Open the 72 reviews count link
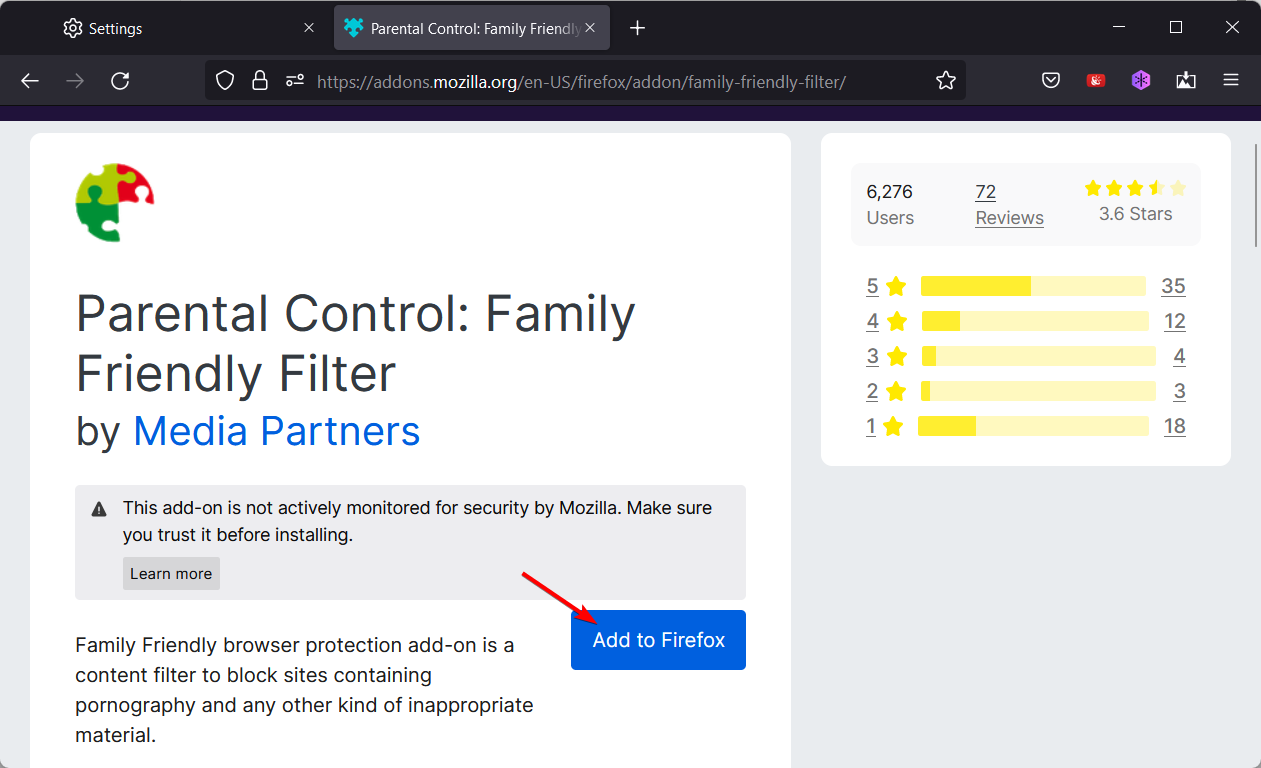This screenshot has width=1261, height=768. click(x=986, y=192)
